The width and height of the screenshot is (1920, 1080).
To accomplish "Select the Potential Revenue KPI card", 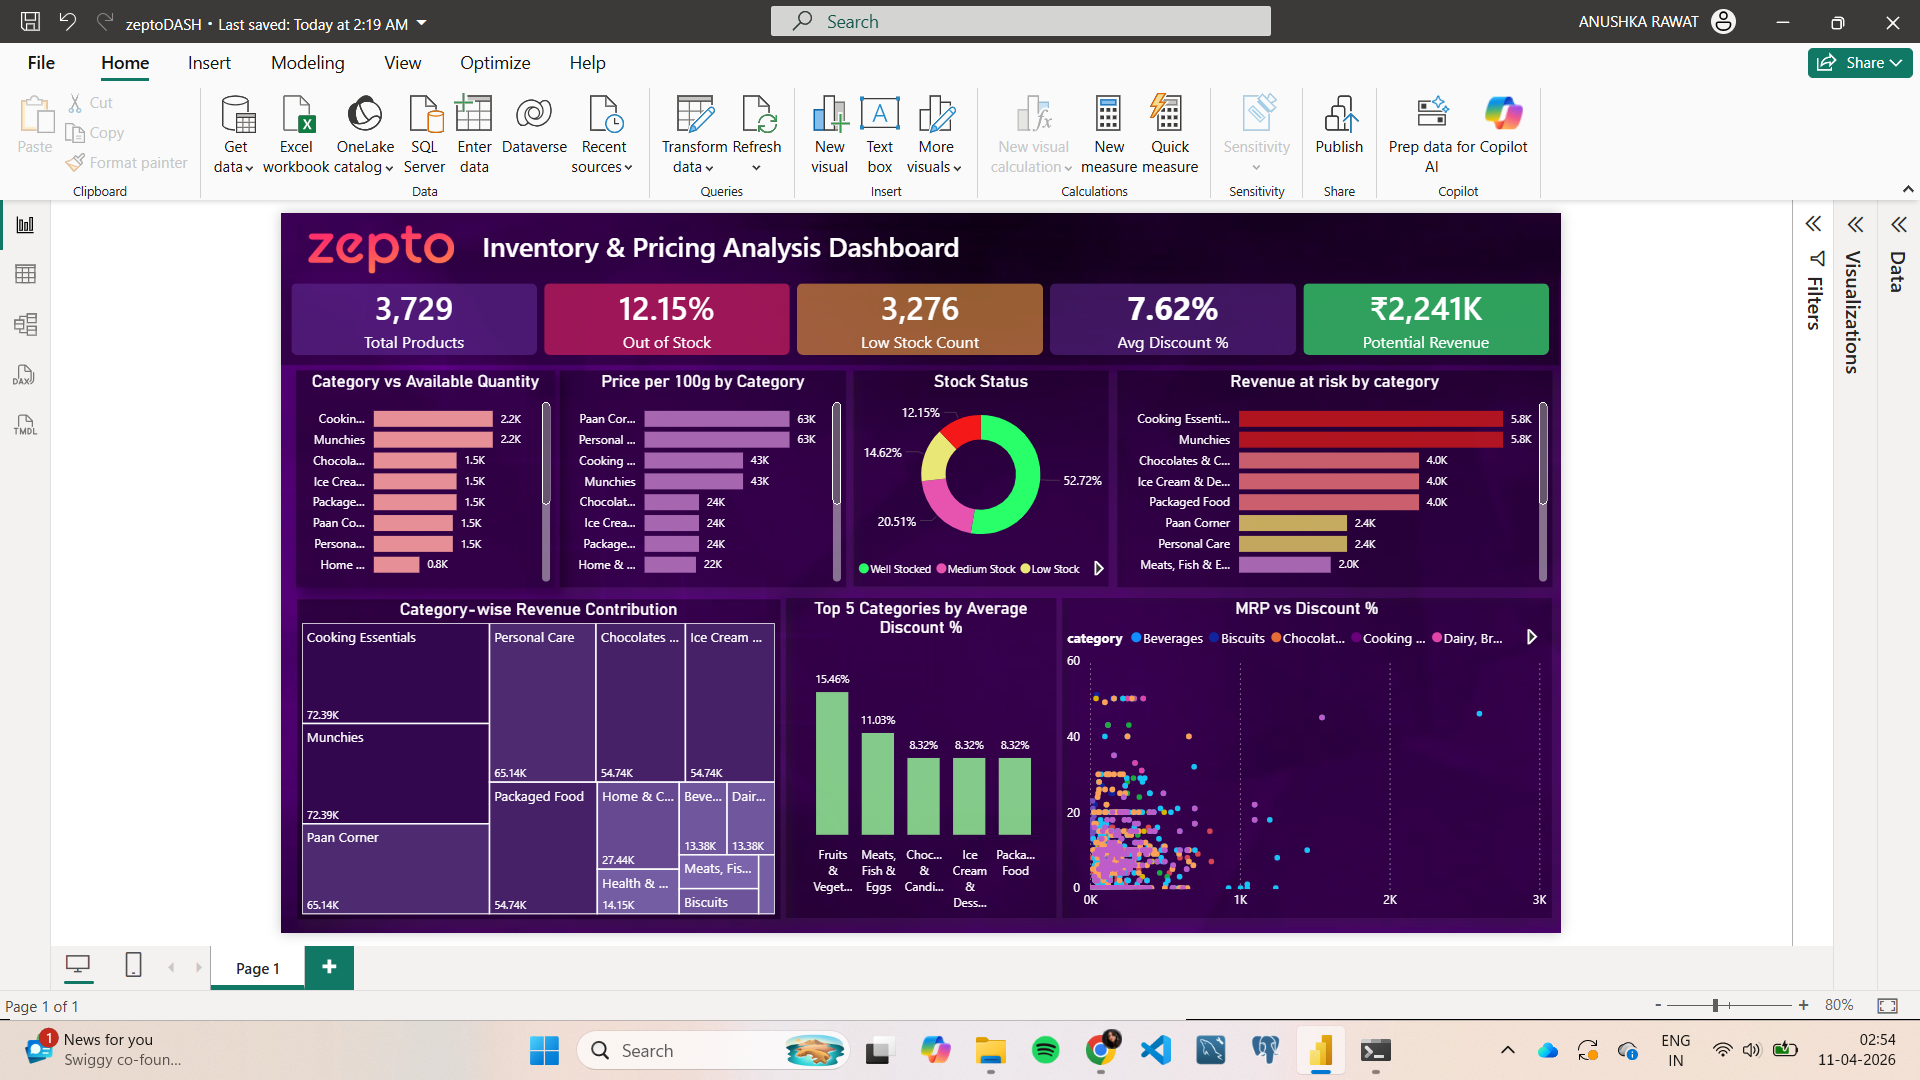I will 1426,319.
